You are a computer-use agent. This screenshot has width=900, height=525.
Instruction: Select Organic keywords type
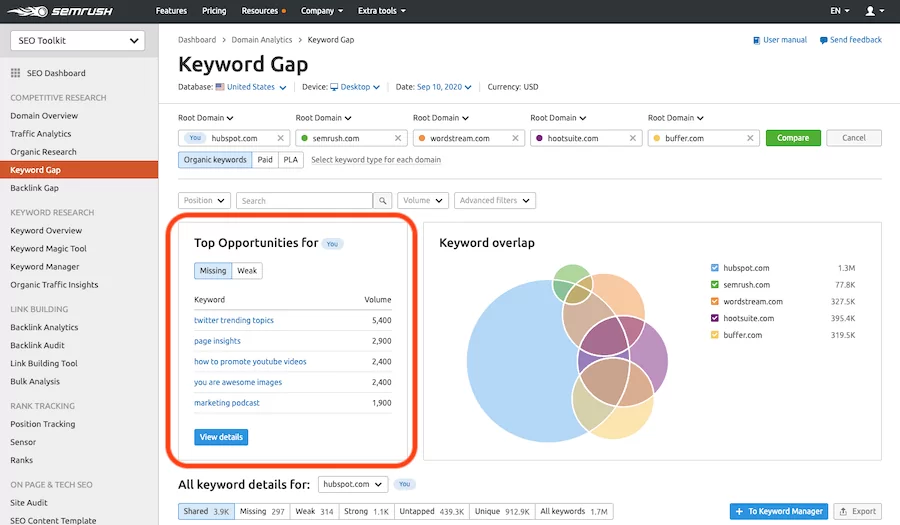(x=215, y=160)
